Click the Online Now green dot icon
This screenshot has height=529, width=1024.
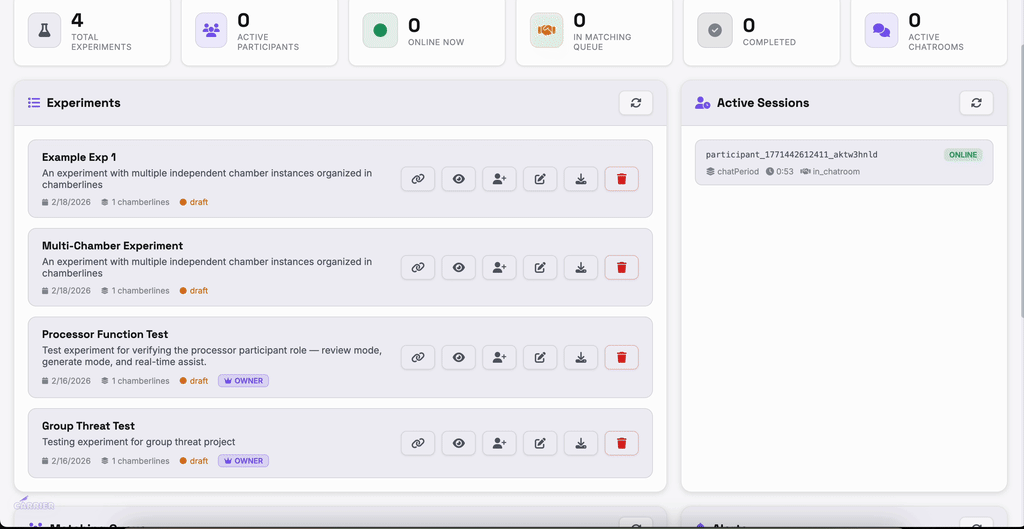tap(379, 31)
